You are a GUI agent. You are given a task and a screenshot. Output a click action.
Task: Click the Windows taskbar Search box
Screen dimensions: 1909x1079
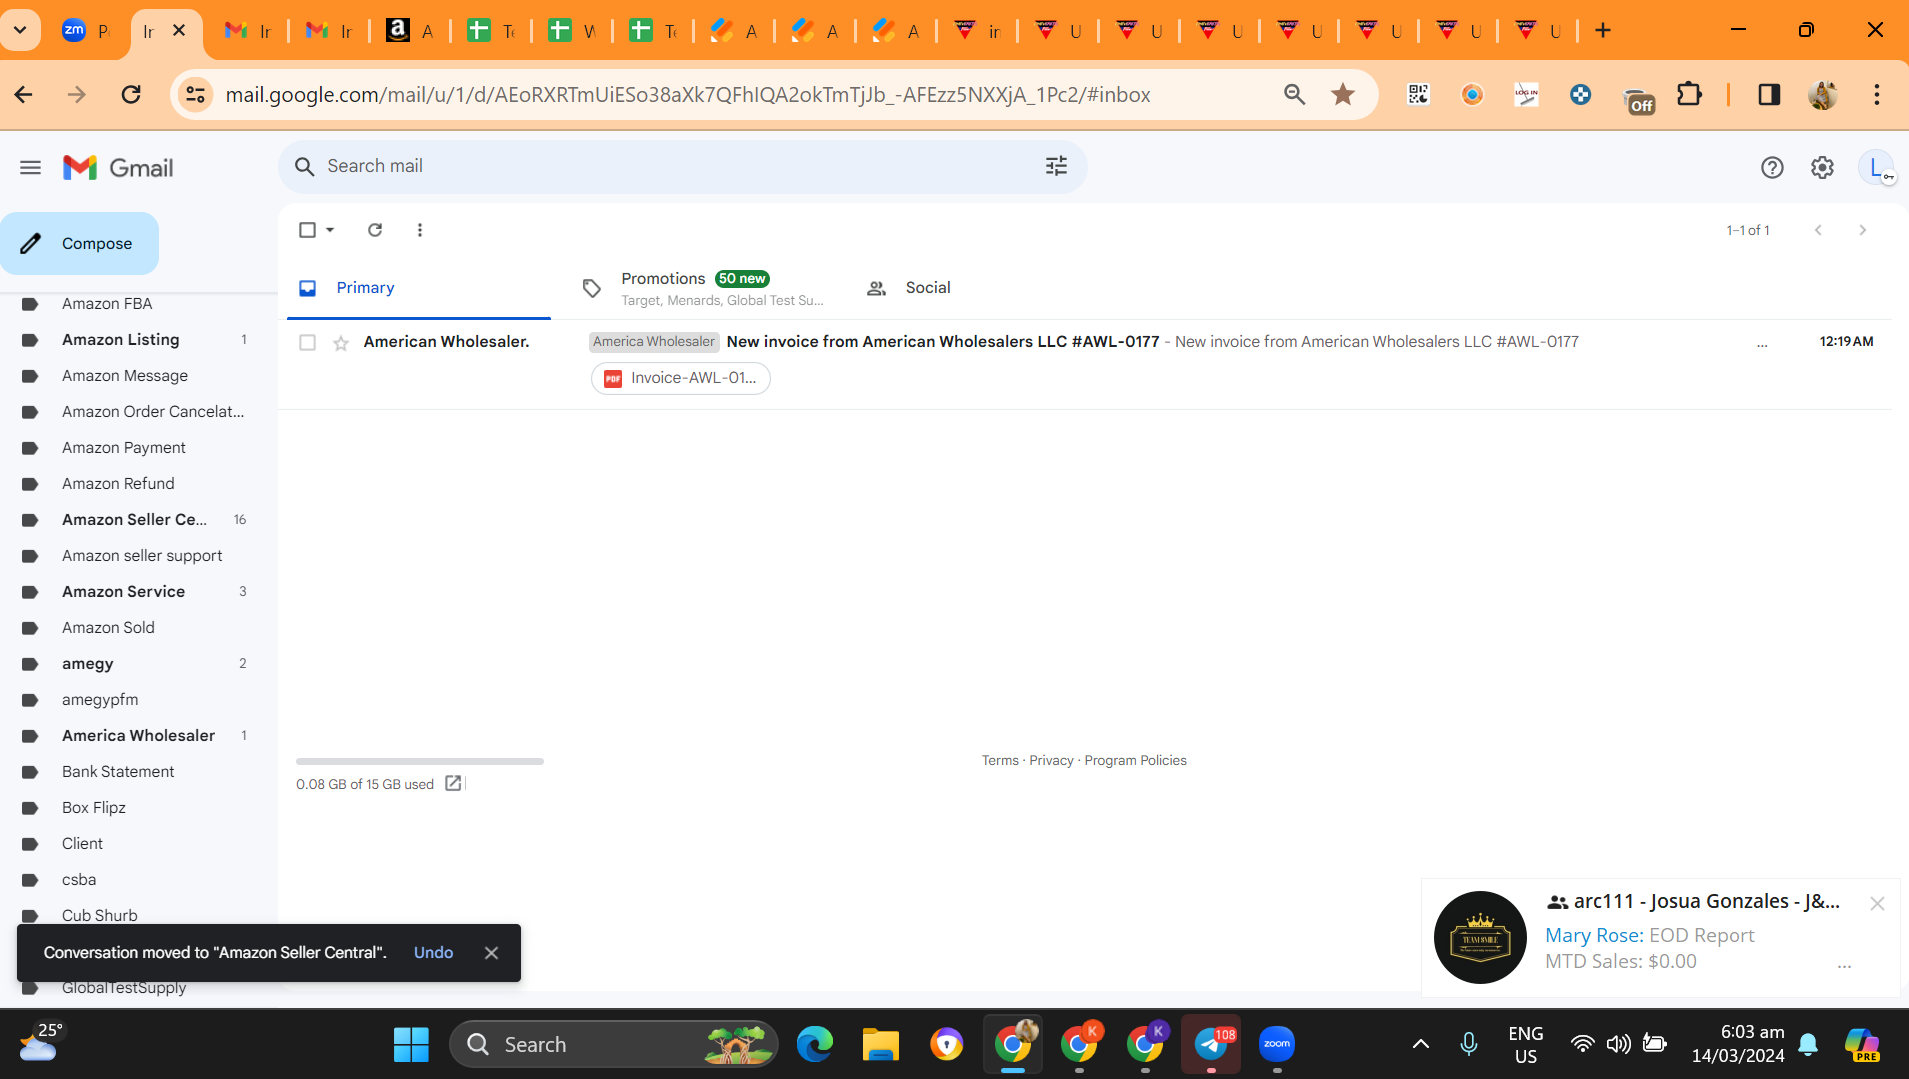[614, 1044]
